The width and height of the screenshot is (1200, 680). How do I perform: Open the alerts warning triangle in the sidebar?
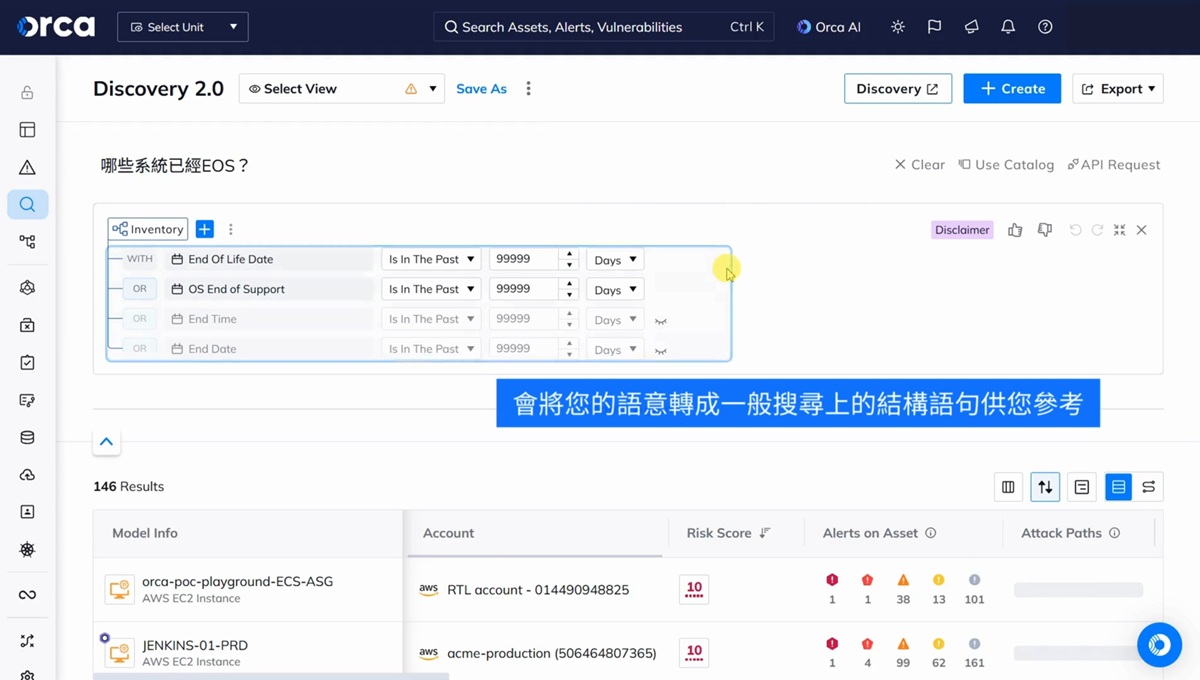[27, 167]
